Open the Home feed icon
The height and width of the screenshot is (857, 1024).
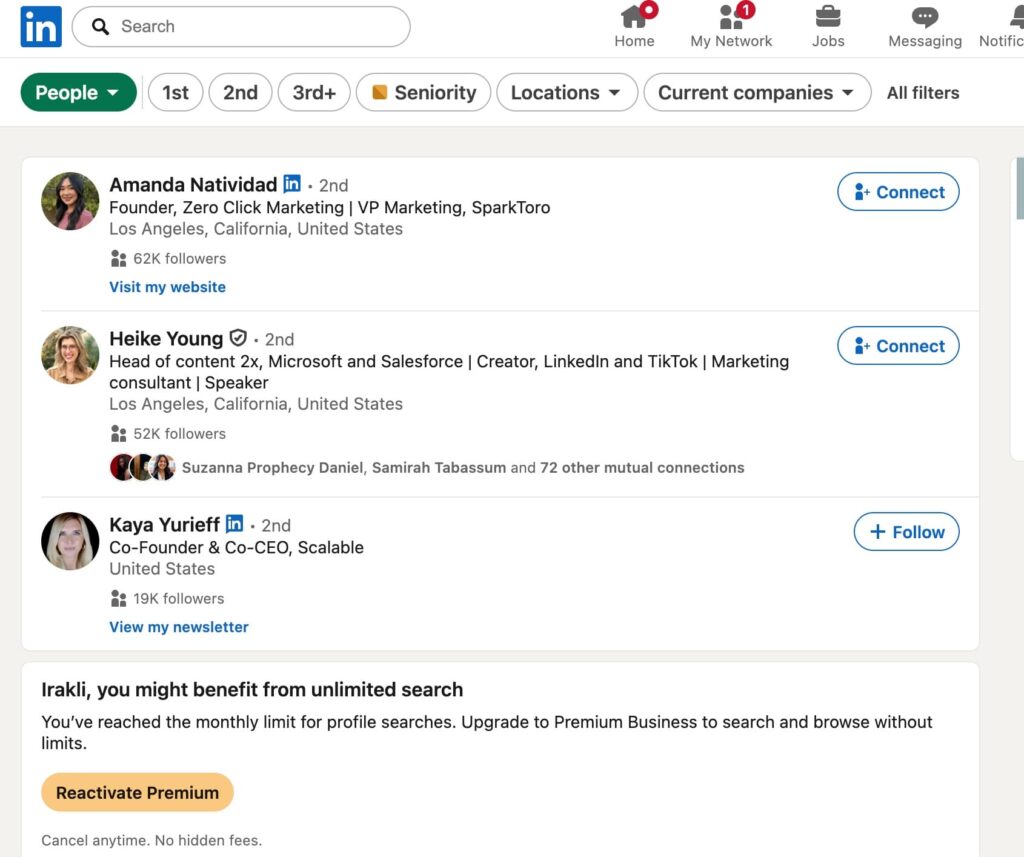[634, 19]
